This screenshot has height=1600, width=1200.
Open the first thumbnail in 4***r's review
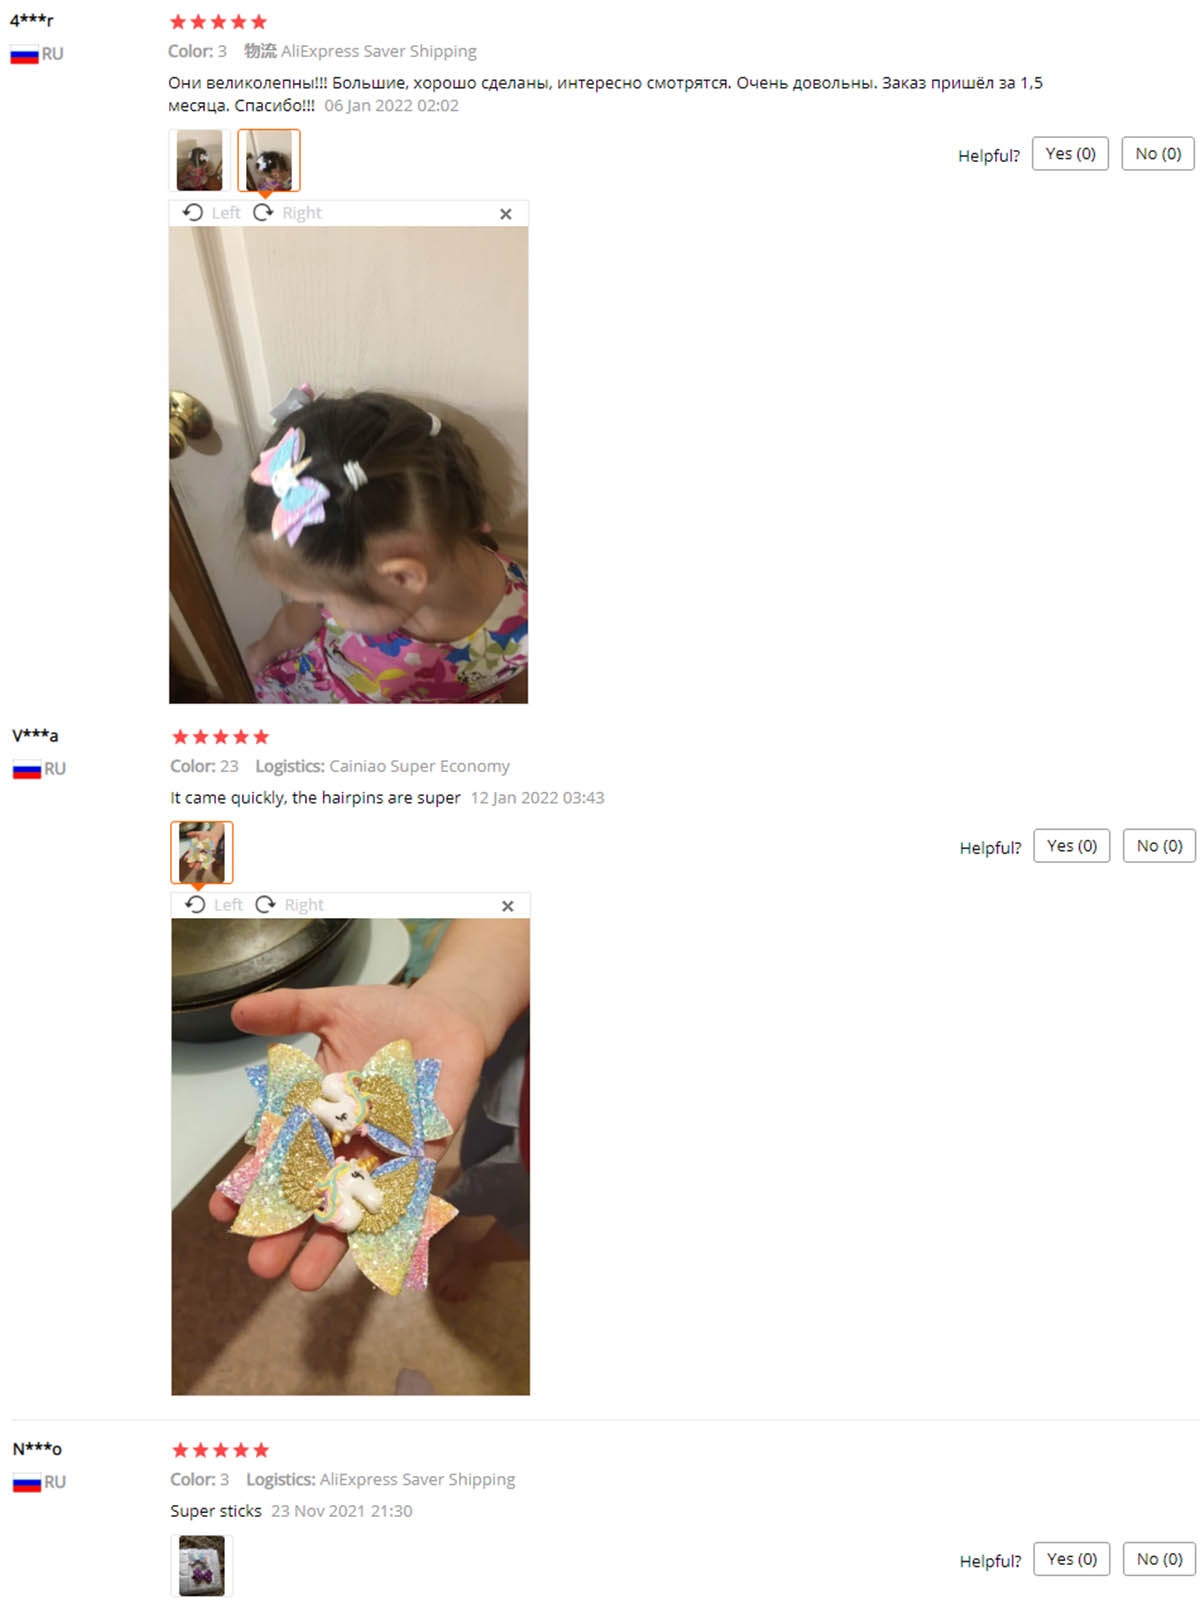pyautogui.click(x=200, y=160)
